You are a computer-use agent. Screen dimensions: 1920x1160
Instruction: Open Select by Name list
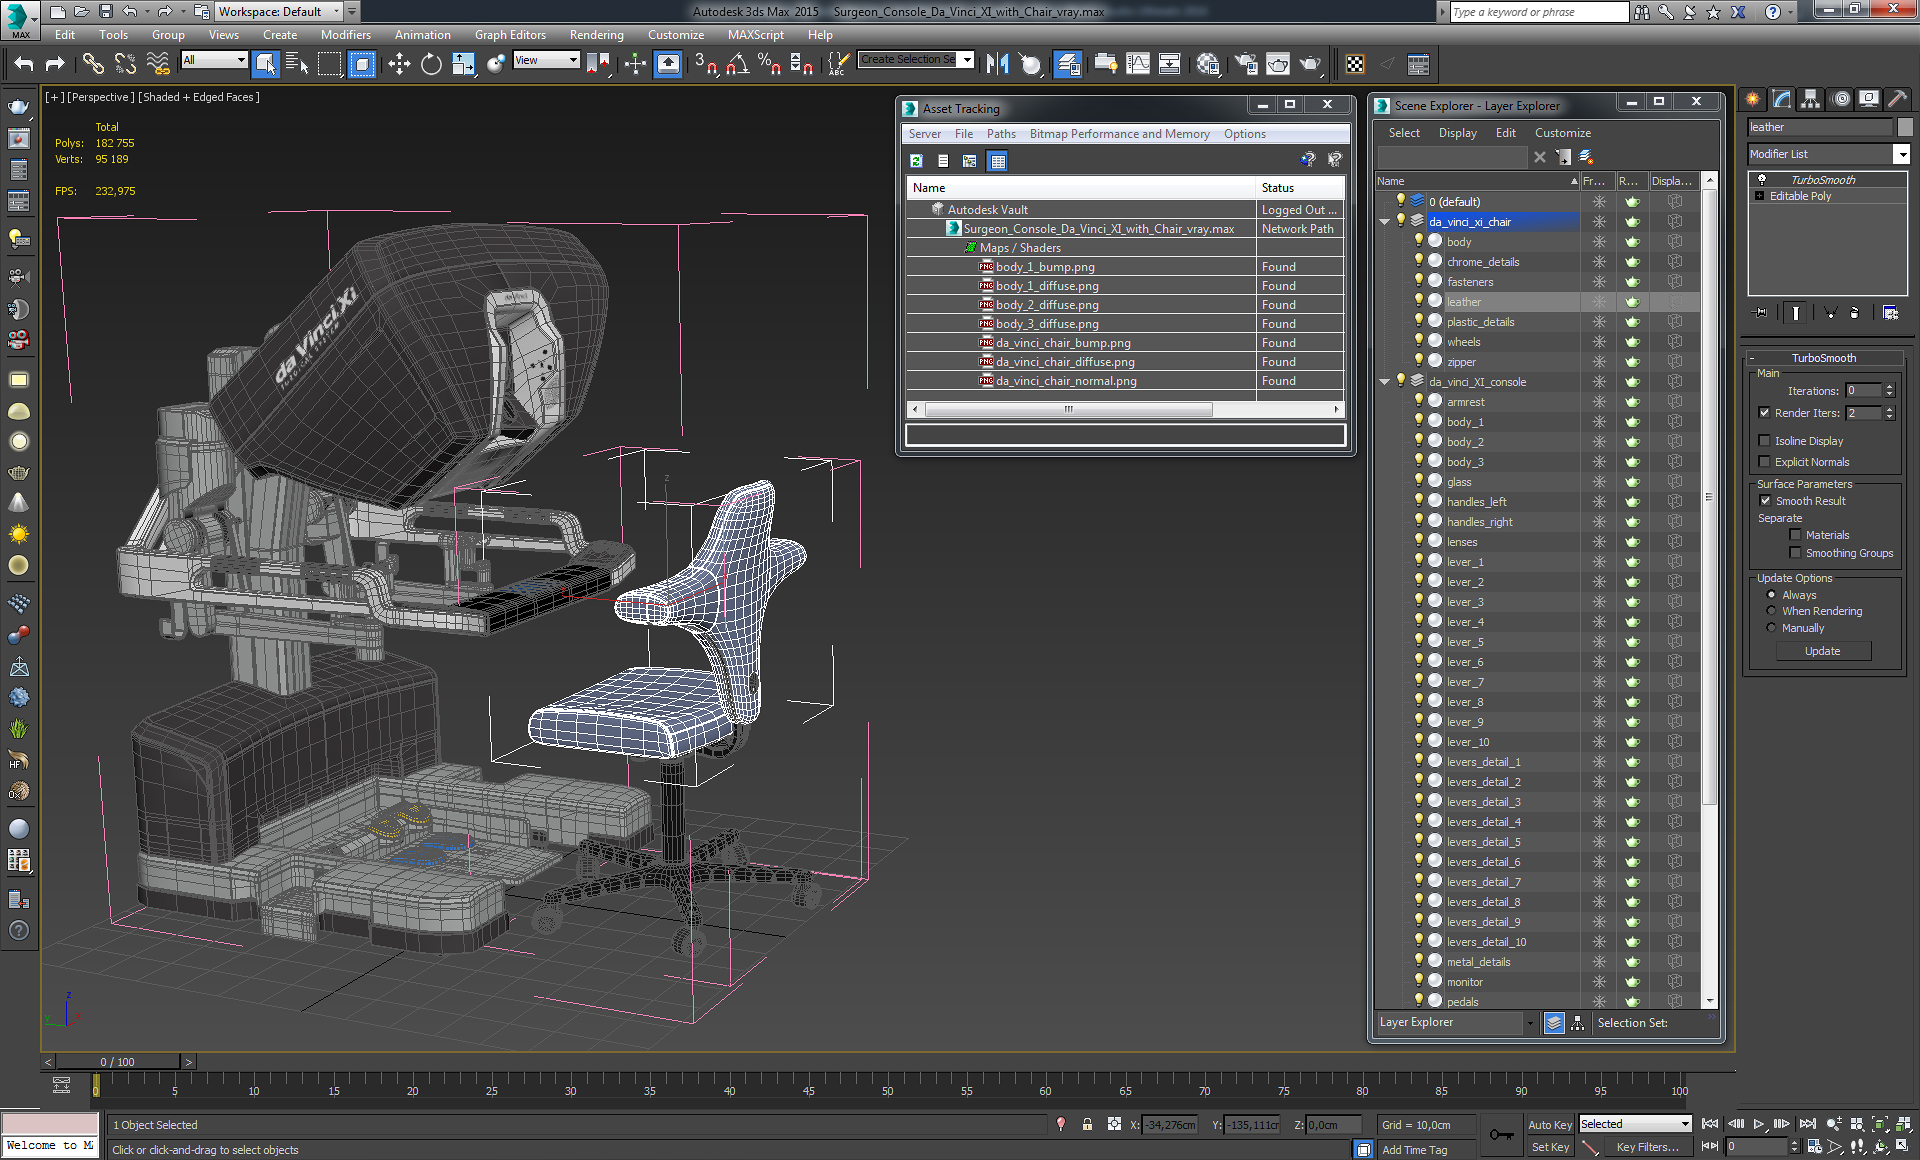[297, 64]
